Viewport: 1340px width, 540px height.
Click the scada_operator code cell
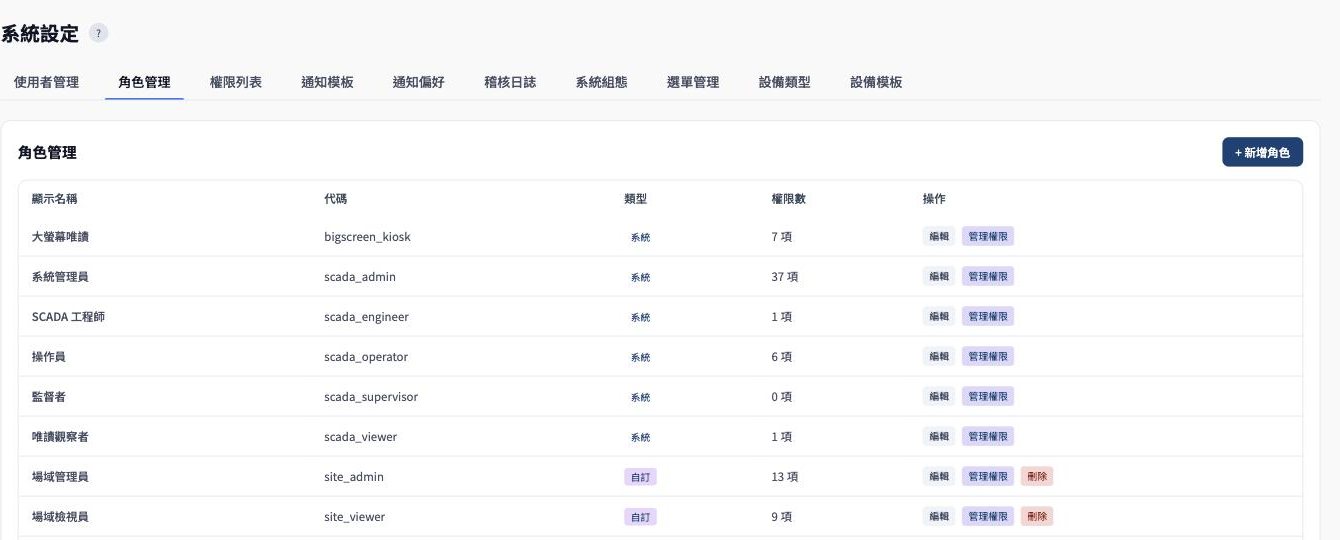366,357
